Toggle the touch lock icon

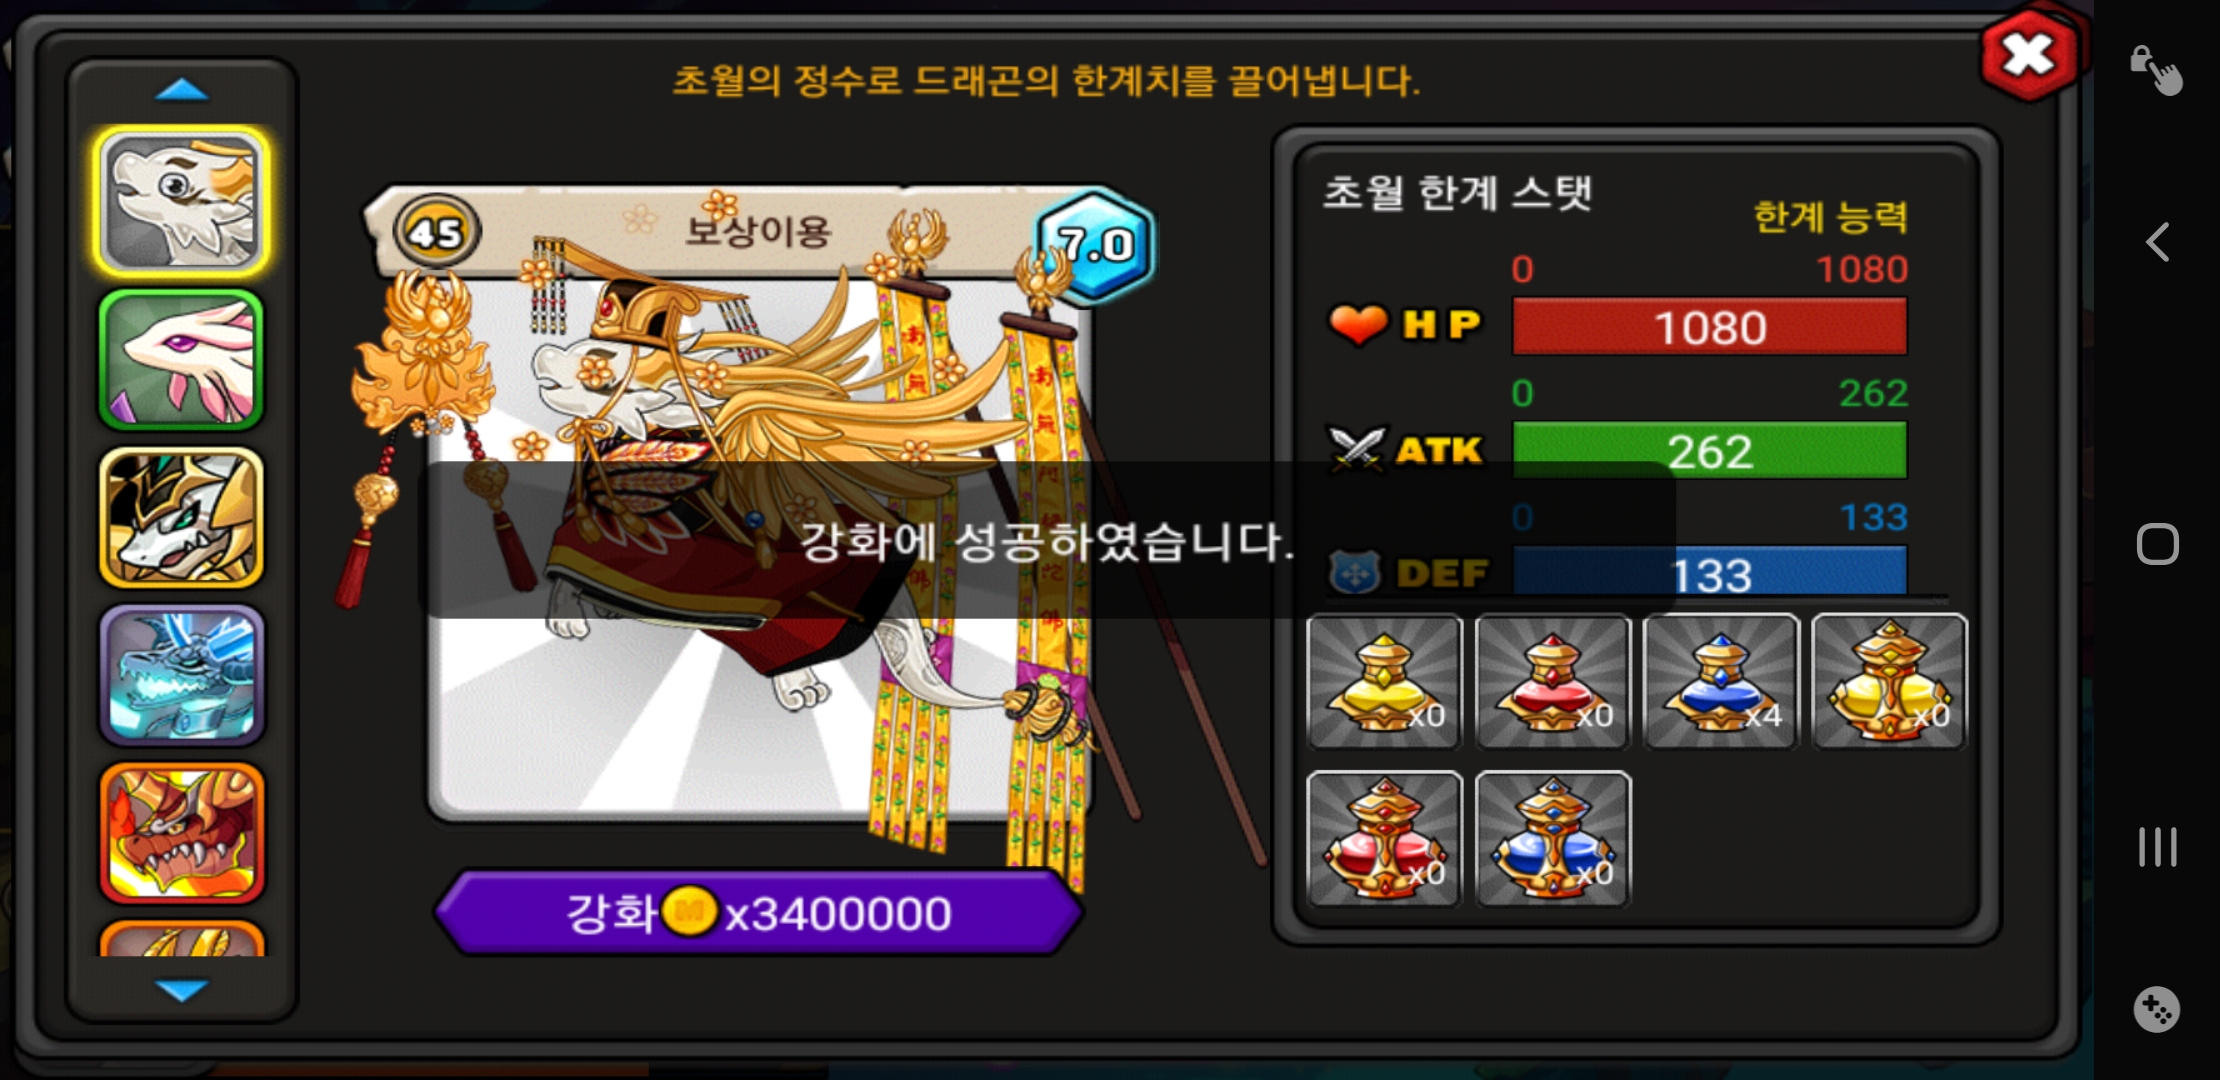[2155, 70]
